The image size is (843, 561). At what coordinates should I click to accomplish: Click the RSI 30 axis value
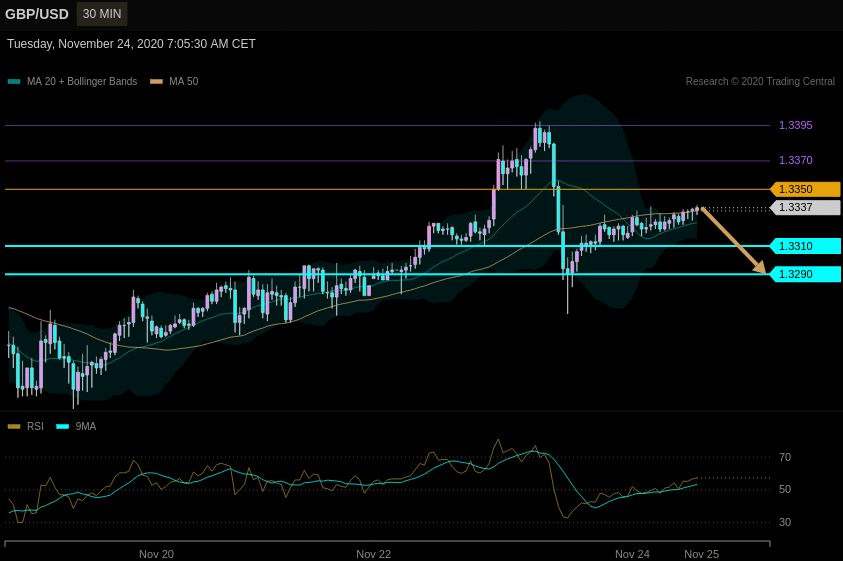784,522
